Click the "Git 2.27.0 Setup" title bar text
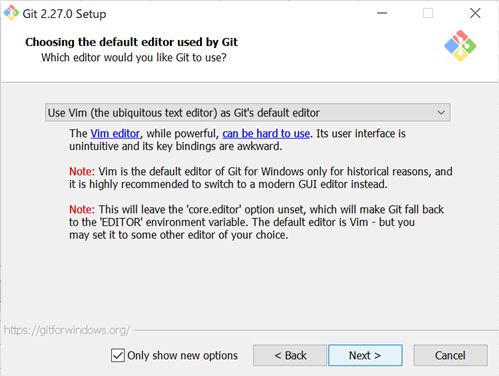Screen dimensions: 499x376 (x=64, y=14)
